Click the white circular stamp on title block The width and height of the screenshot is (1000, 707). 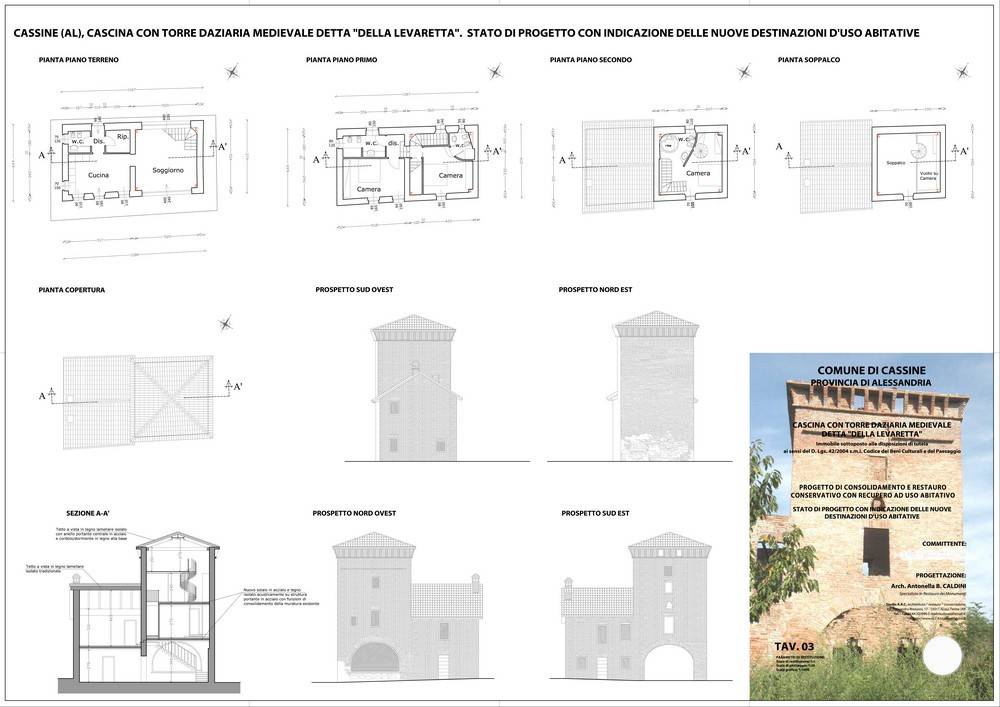click(x=942, y=654)
